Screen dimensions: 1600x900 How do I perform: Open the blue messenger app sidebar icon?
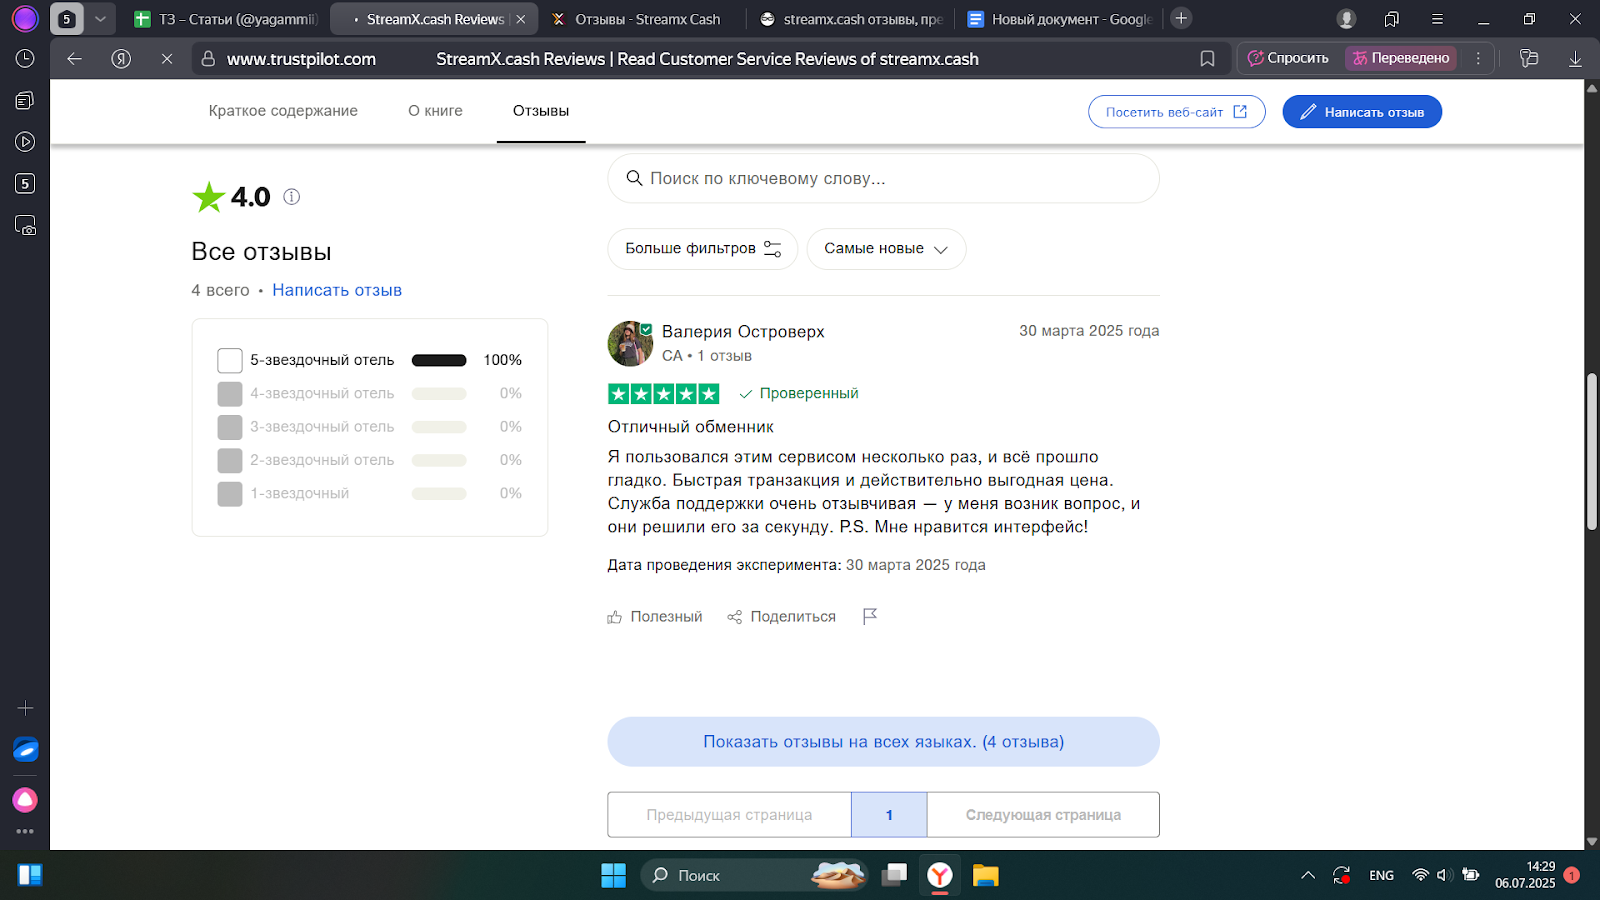coord(25,749)
